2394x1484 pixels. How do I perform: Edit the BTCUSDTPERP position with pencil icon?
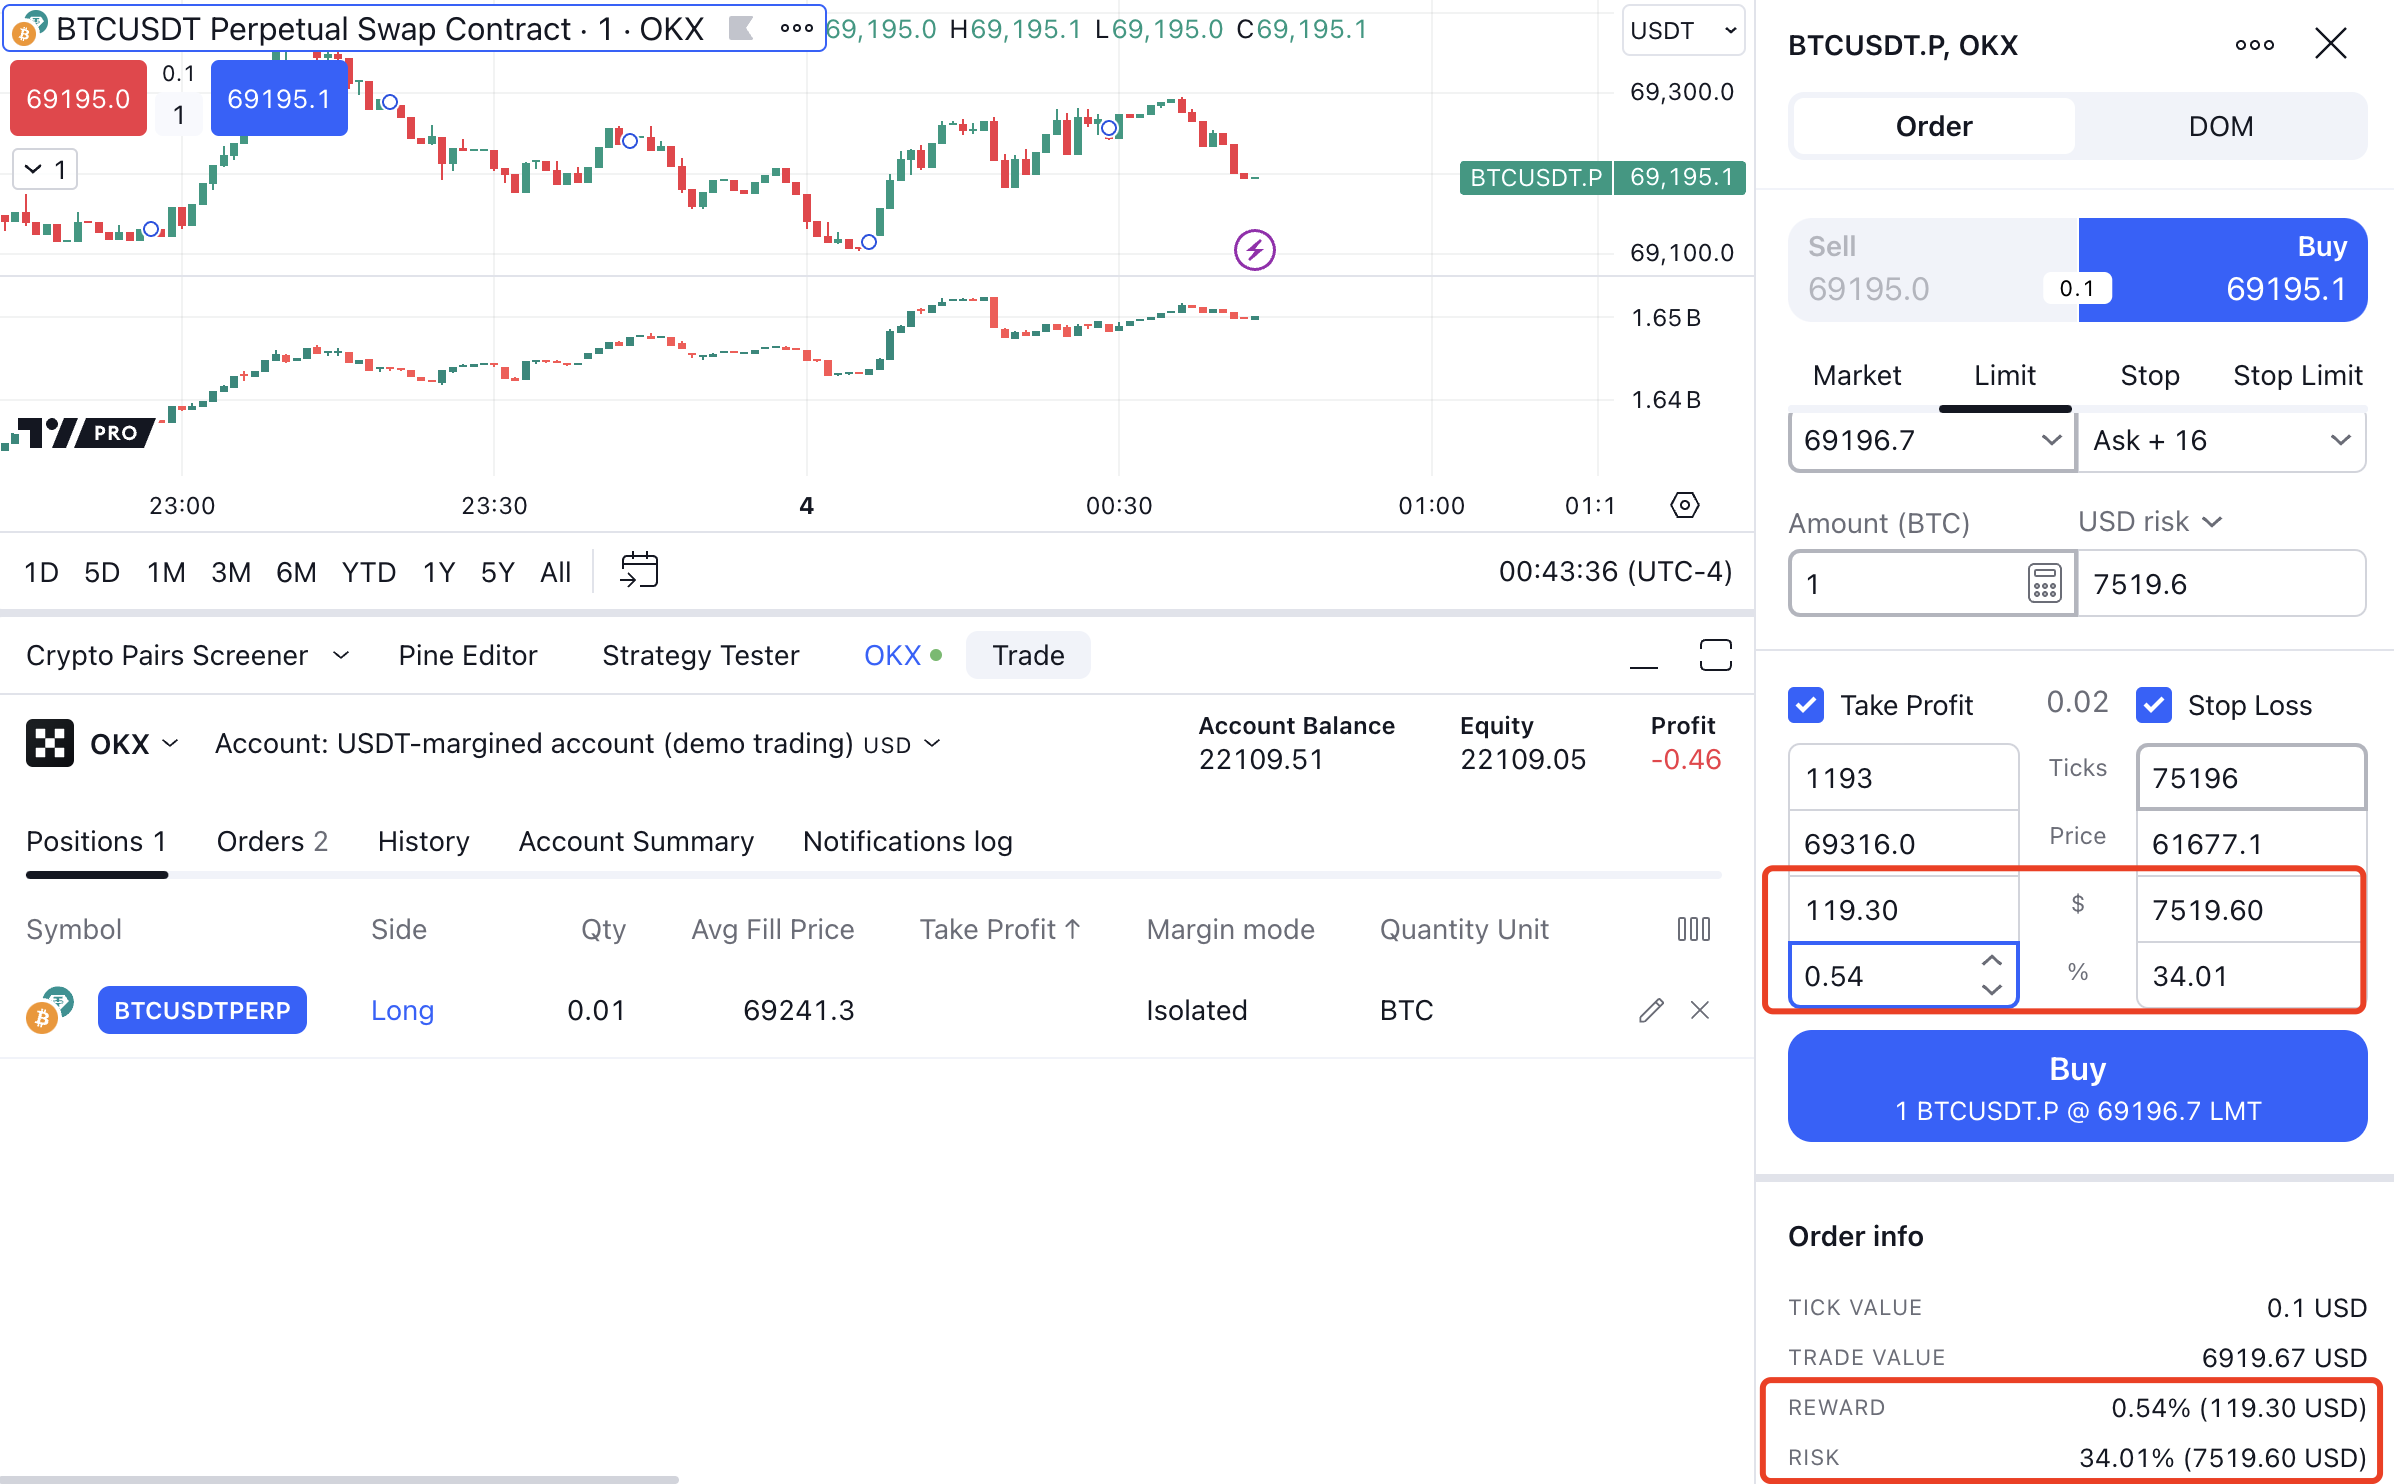pos(1651,1010)
